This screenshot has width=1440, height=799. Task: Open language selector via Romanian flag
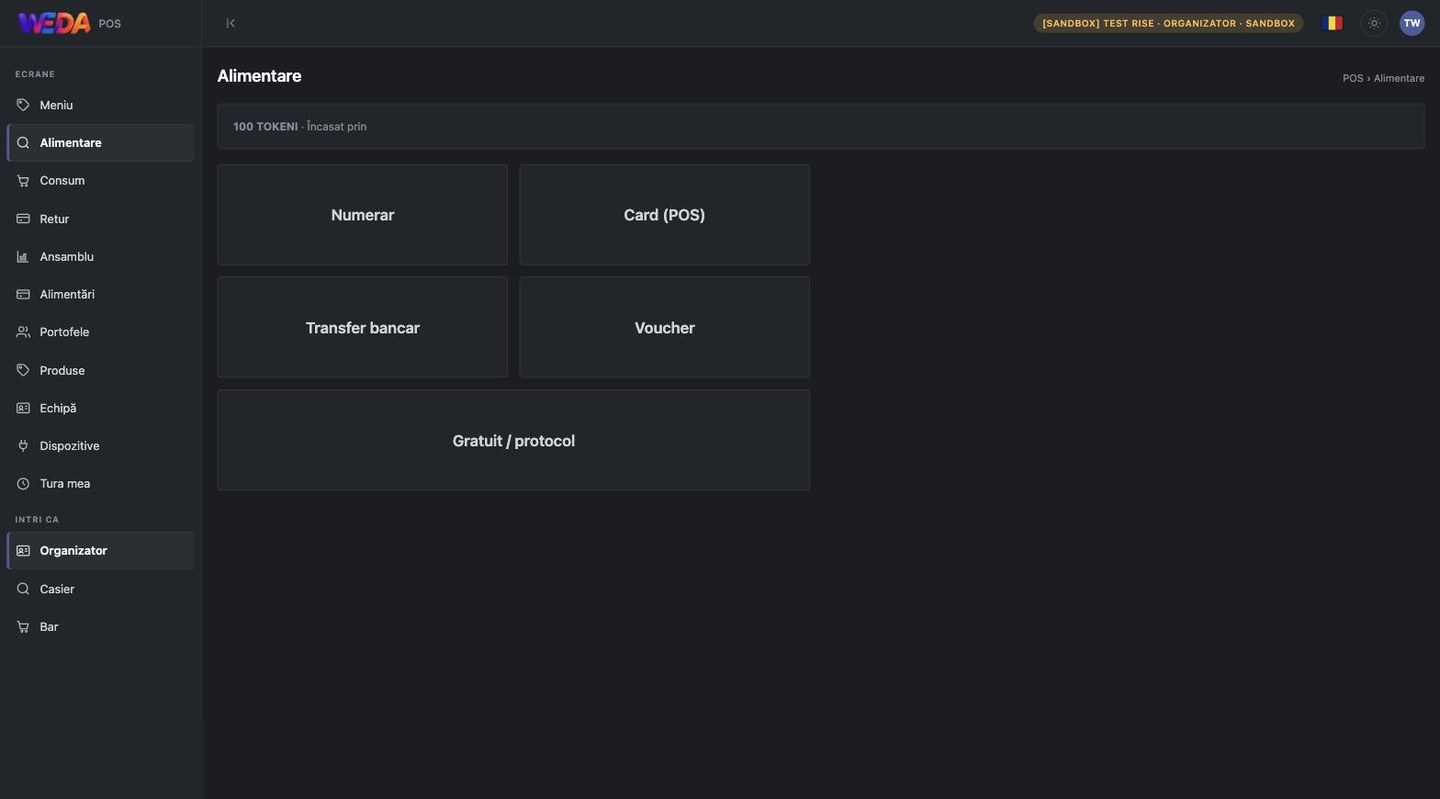tap(1332, 23)
